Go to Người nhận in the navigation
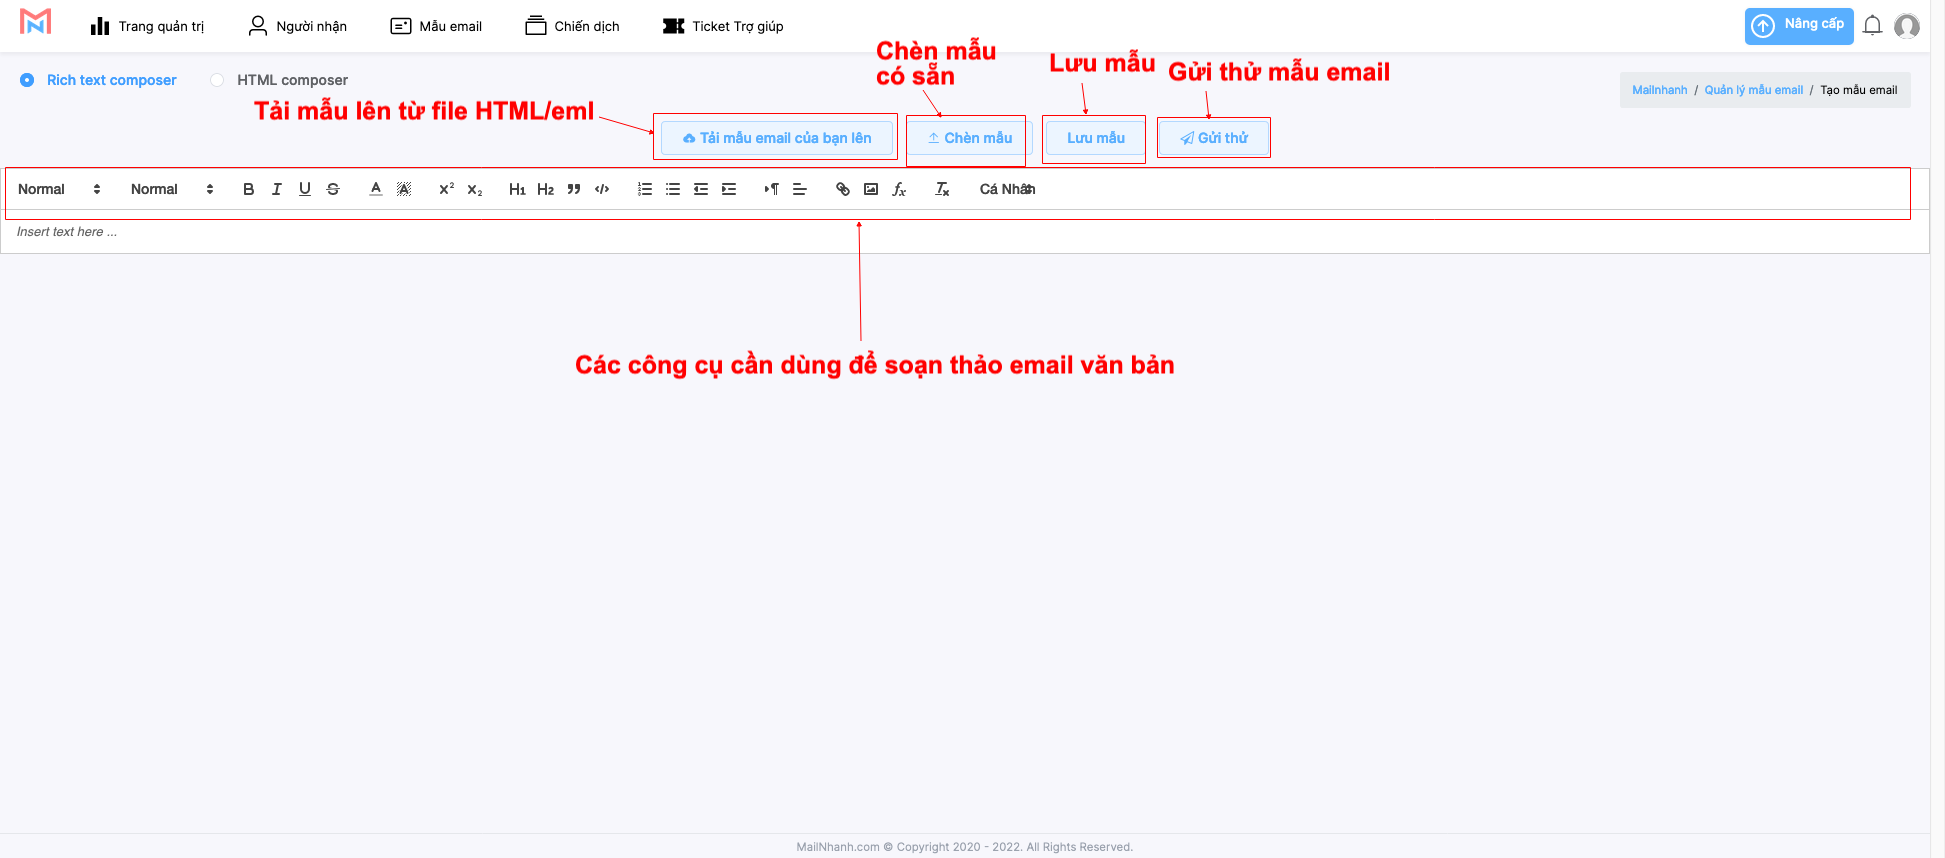 [x=297, y=26]
